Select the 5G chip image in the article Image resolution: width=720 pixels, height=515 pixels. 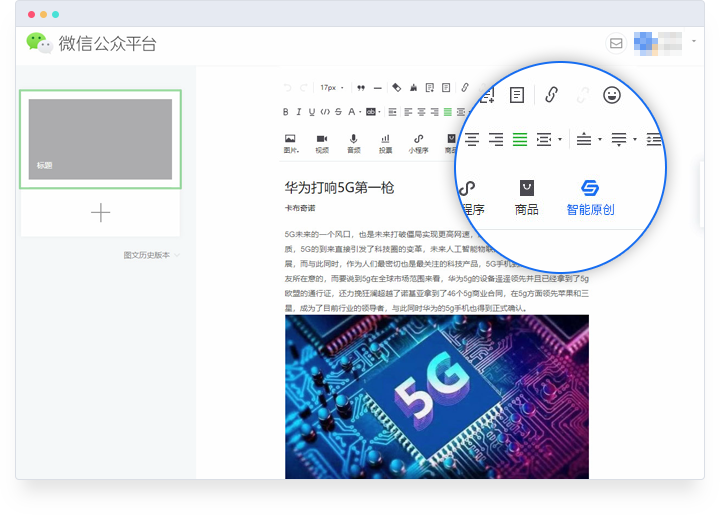tap(437, 397)
